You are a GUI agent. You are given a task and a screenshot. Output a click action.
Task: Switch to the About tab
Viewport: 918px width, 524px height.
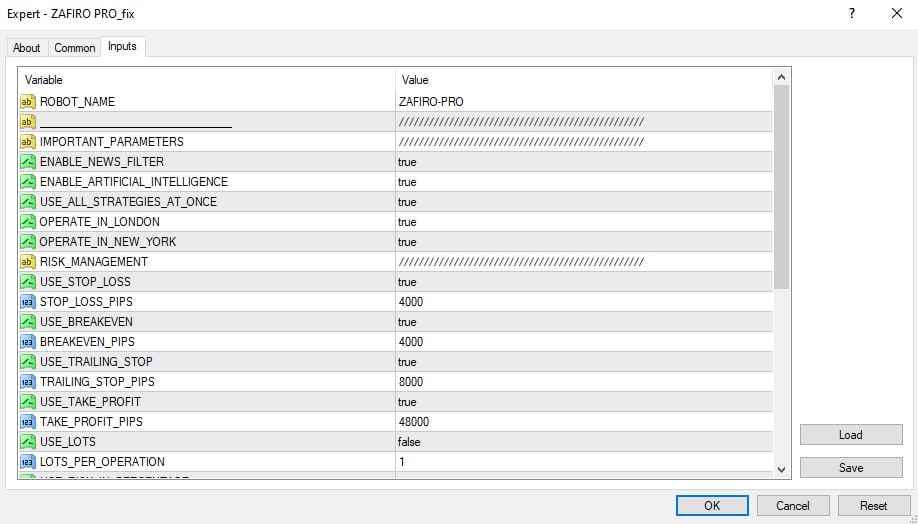click(x=27, y=48)
